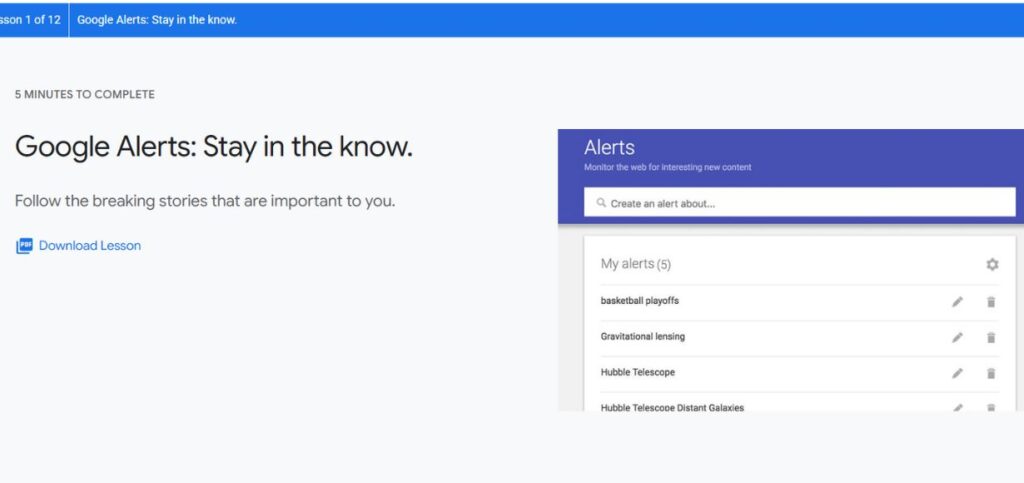Click the 'My alerts (5)' heading
This screenshot has height=483, width=1024.
[635, 264]
